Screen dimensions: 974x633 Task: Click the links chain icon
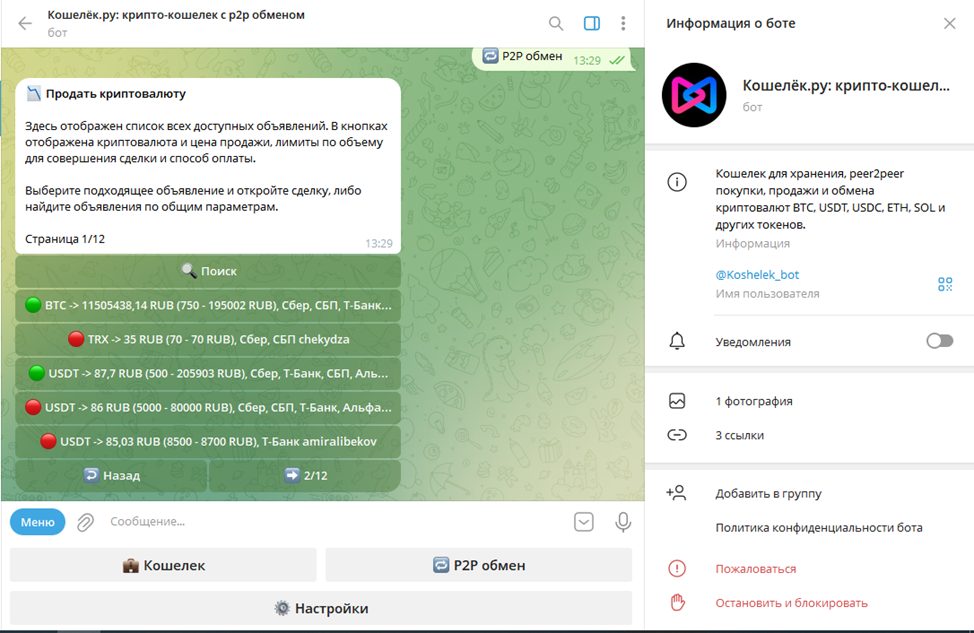677,435
